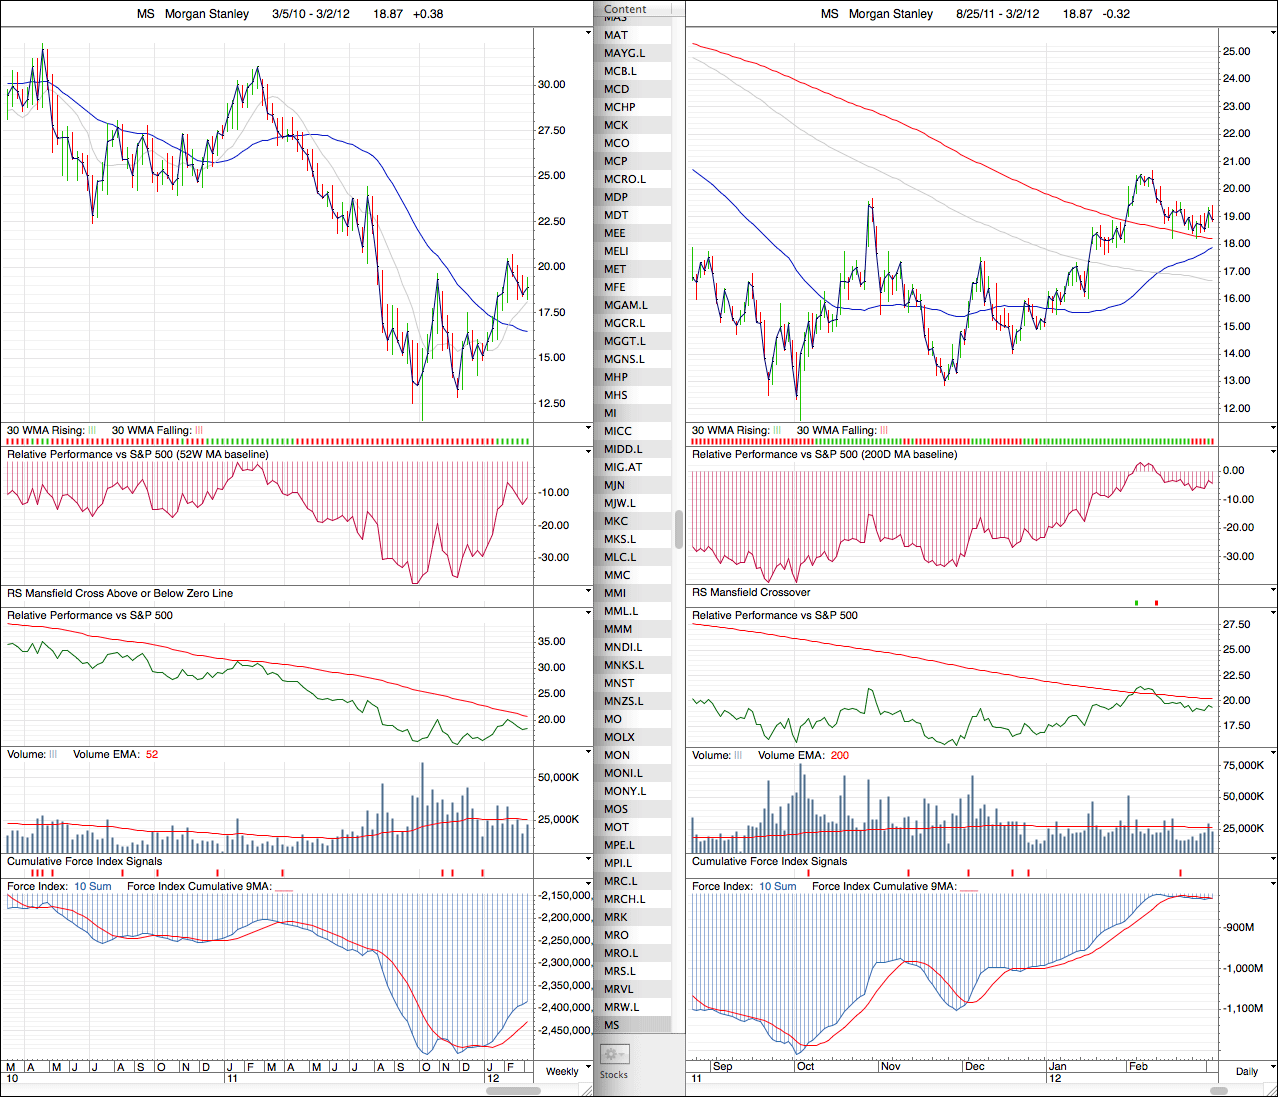Click the ticker list vertical scrollbar thumb
The image size is (1278, 1097).
pyautogui.click(x=679, y=529)
